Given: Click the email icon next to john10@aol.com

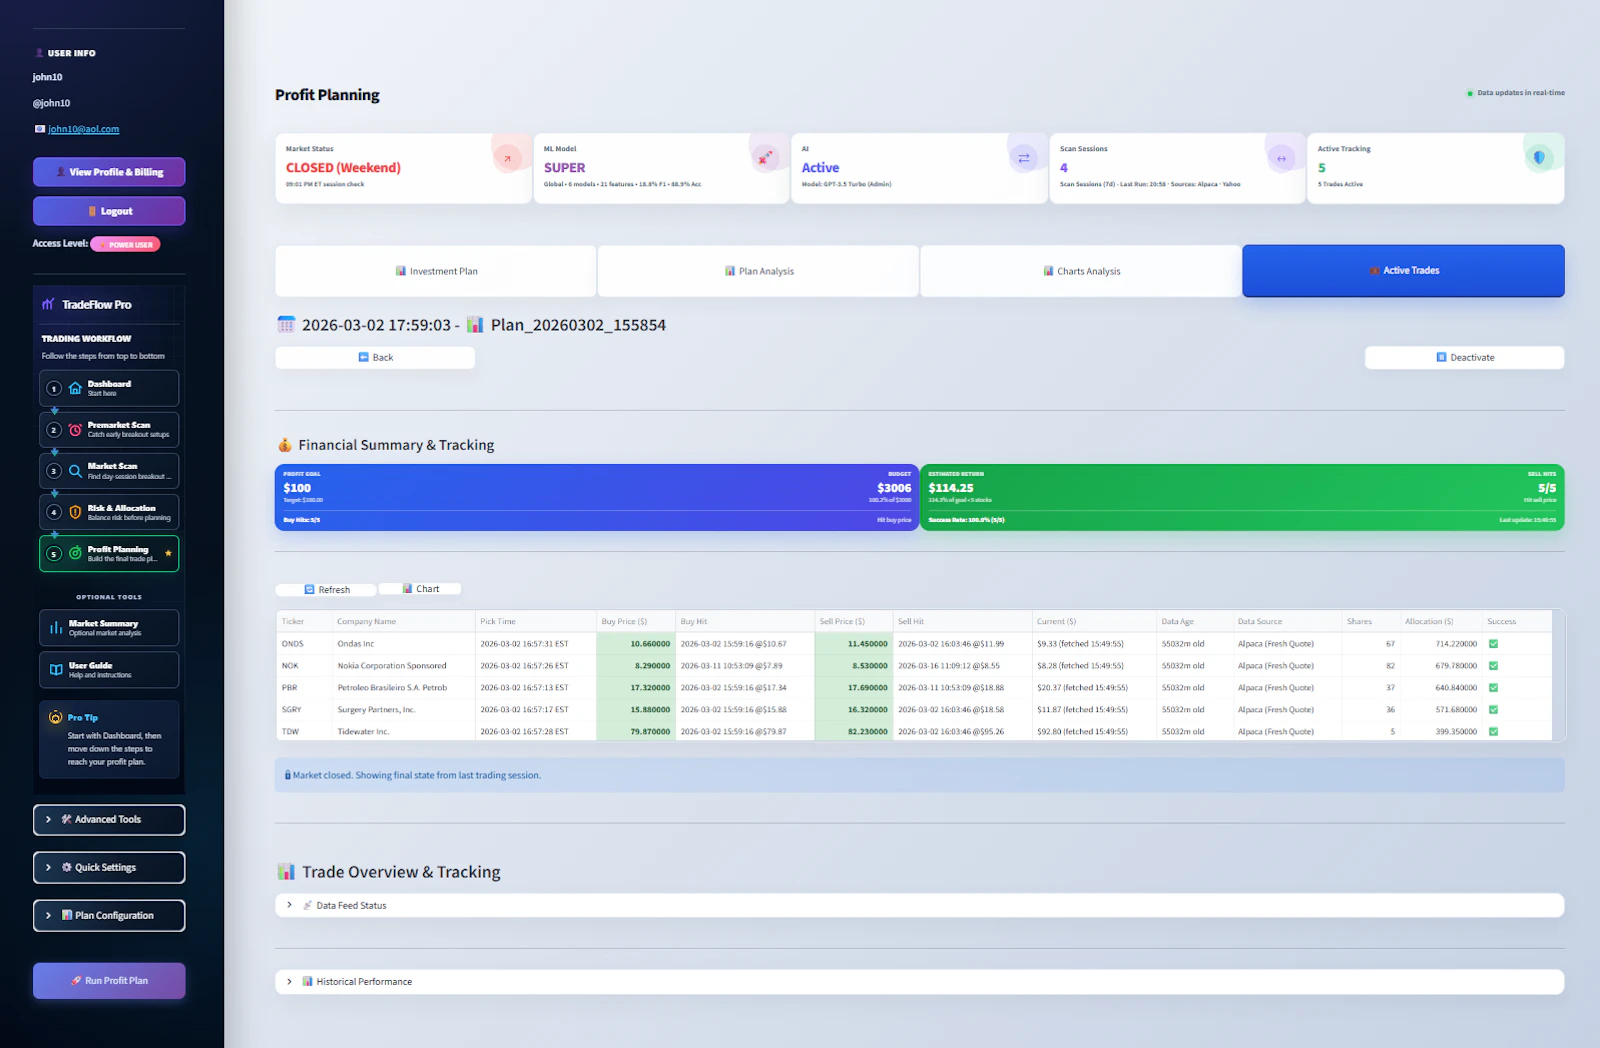Looking at the screenshot, I should click(40, 129).
